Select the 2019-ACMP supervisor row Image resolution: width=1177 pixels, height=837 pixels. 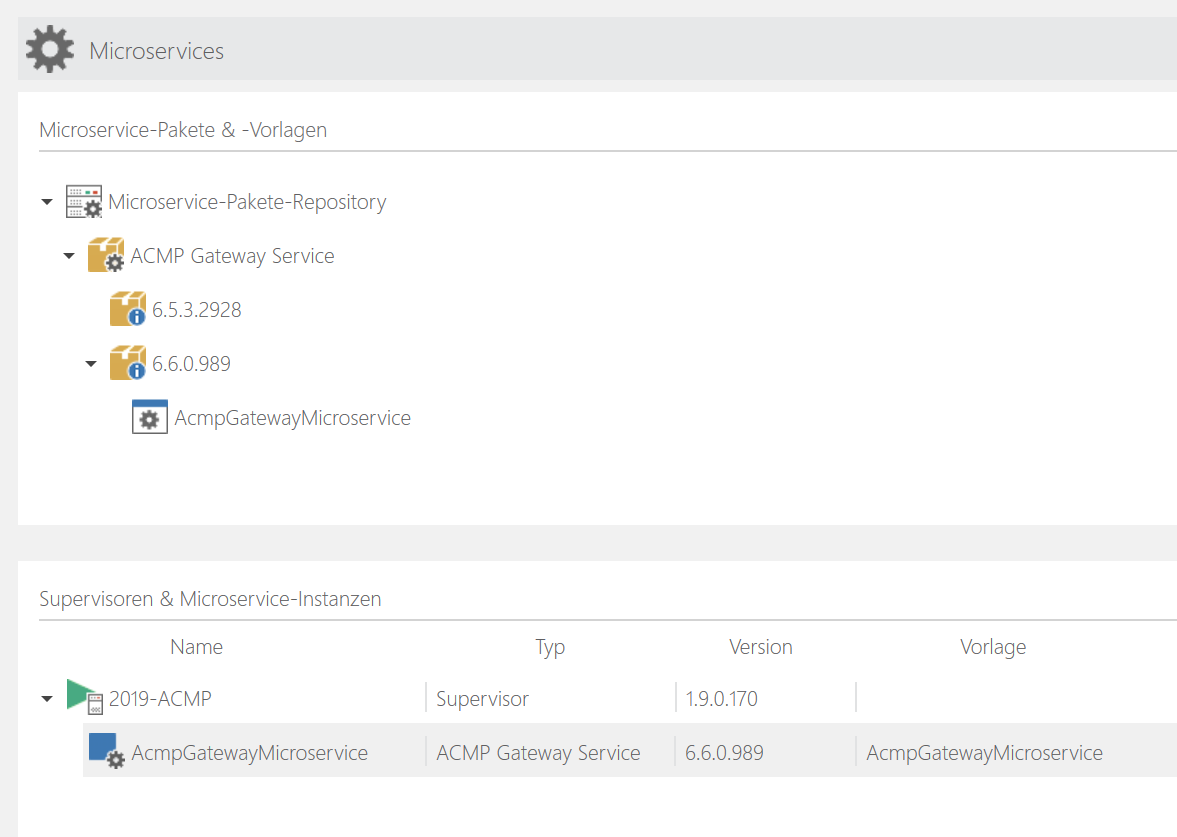pyautogui.click(x=160, y=699)
